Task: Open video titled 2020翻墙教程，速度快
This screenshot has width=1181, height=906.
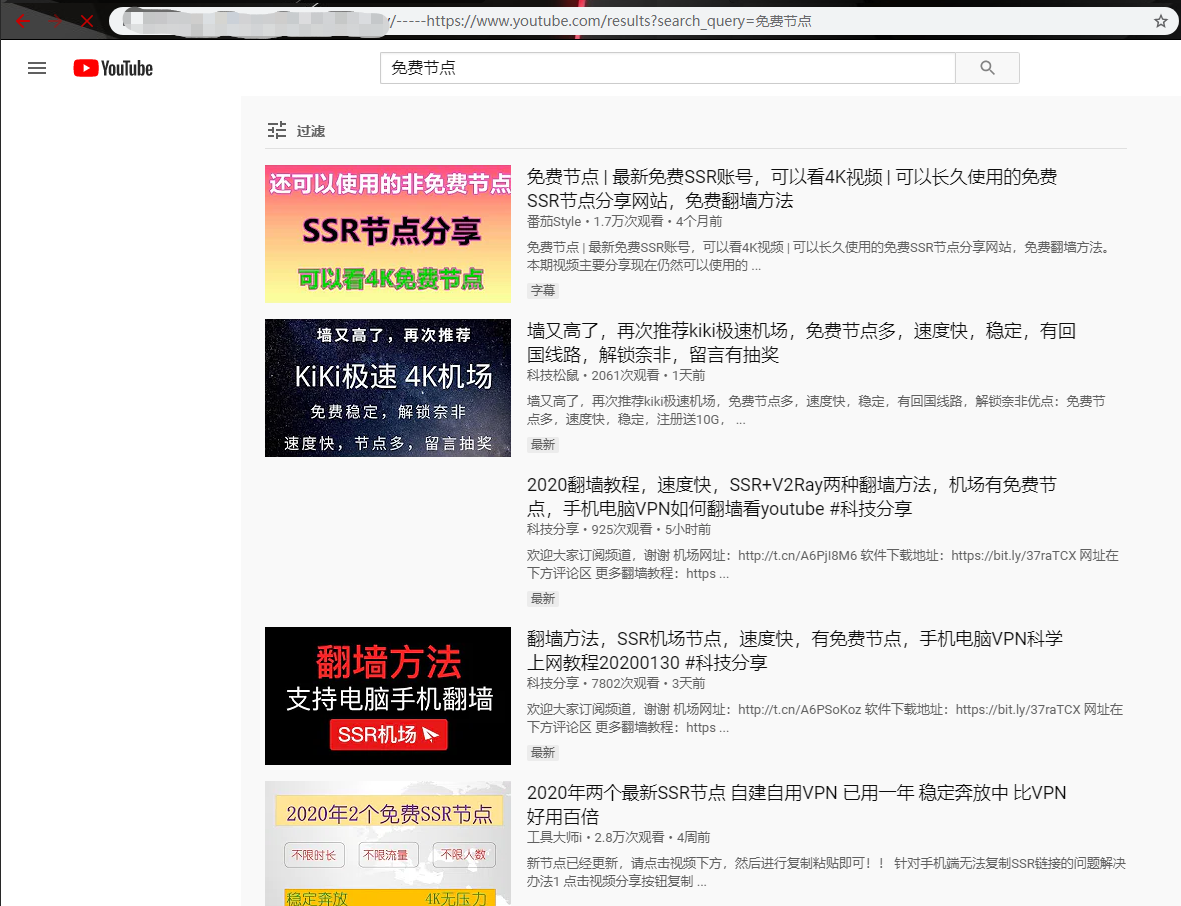Action: coord(792,496)
